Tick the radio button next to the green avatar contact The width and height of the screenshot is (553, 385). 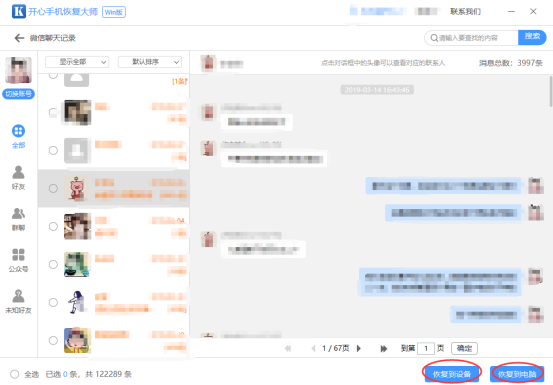coord(53,264)
